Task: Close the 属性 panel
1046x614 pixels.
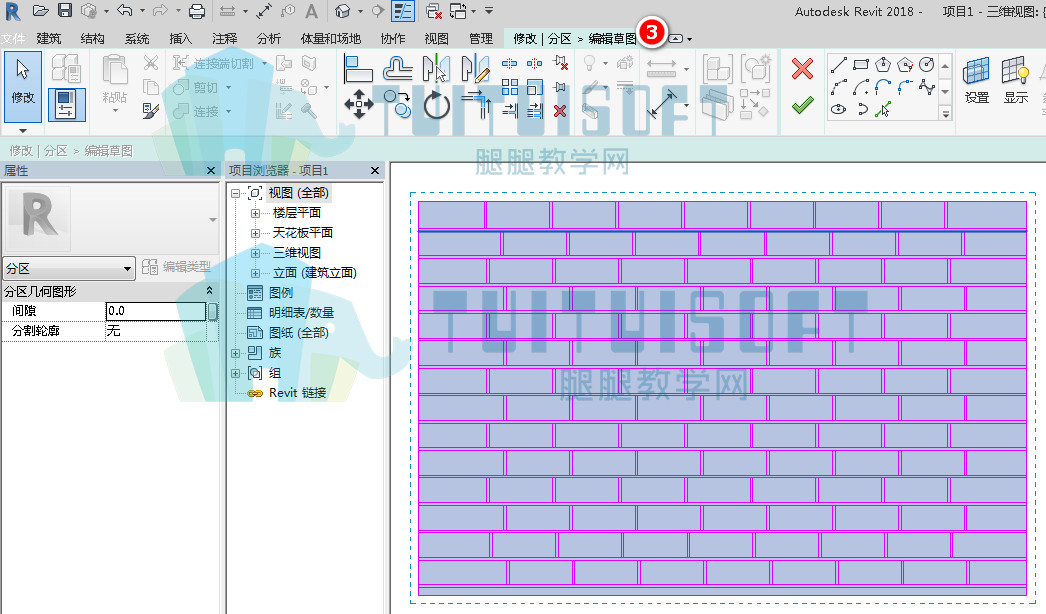Action: (x=211, y=171)
